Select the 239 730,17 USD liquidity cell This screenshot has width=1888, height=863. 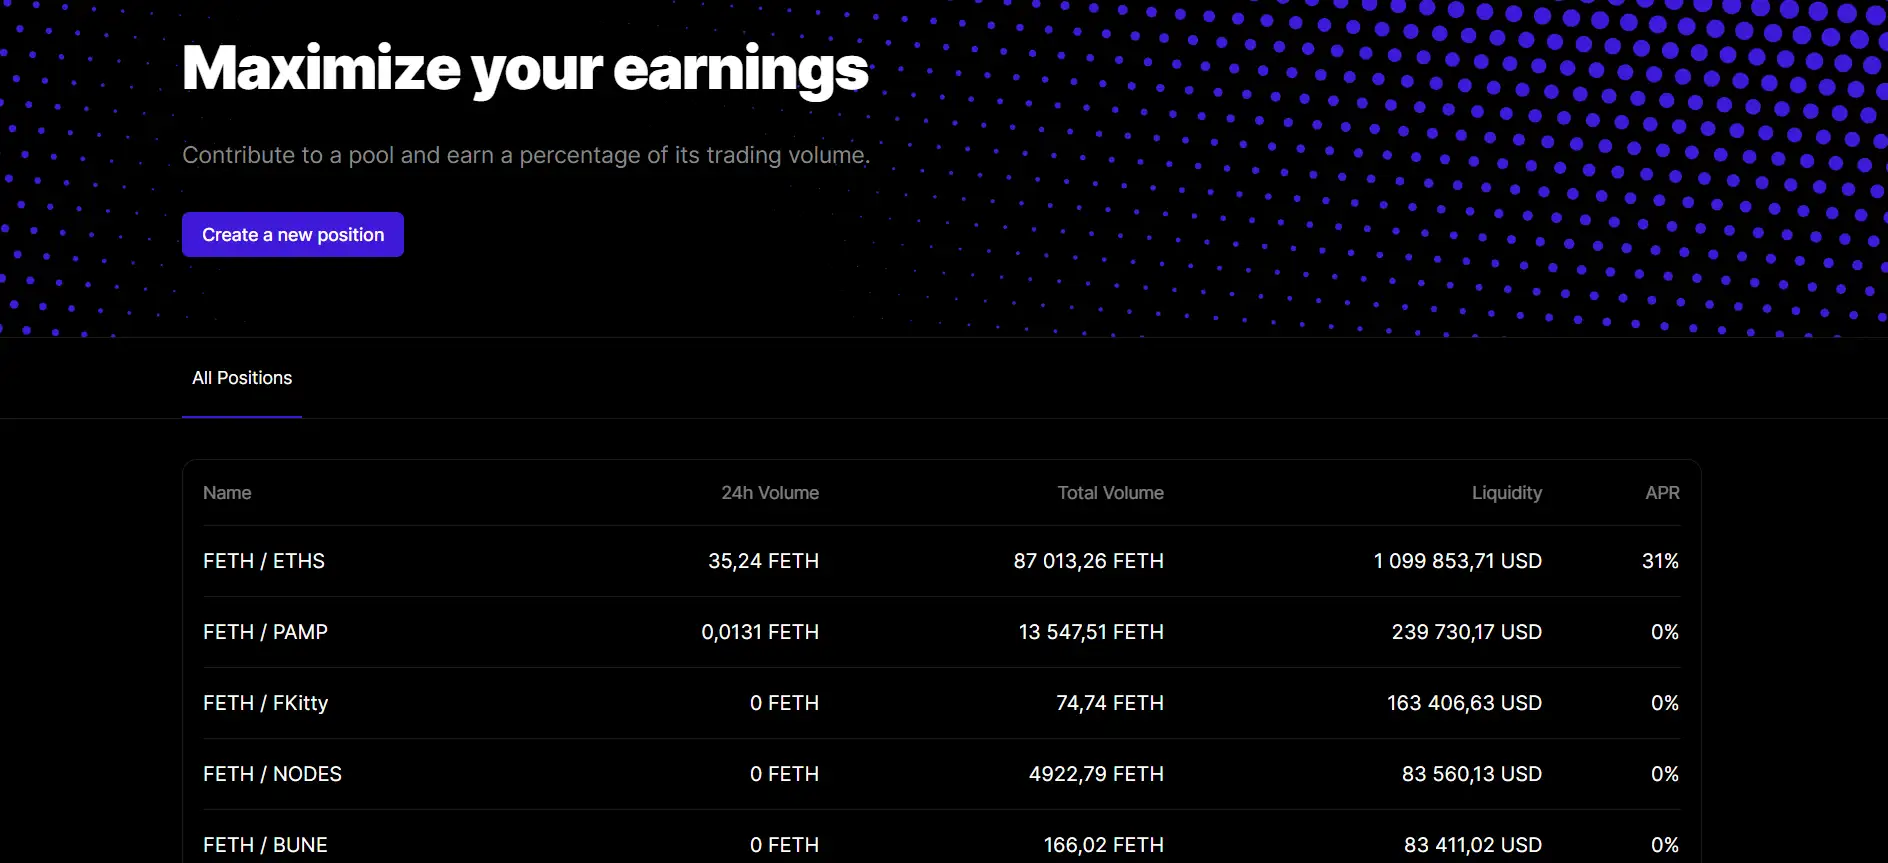pos(1466,632)
